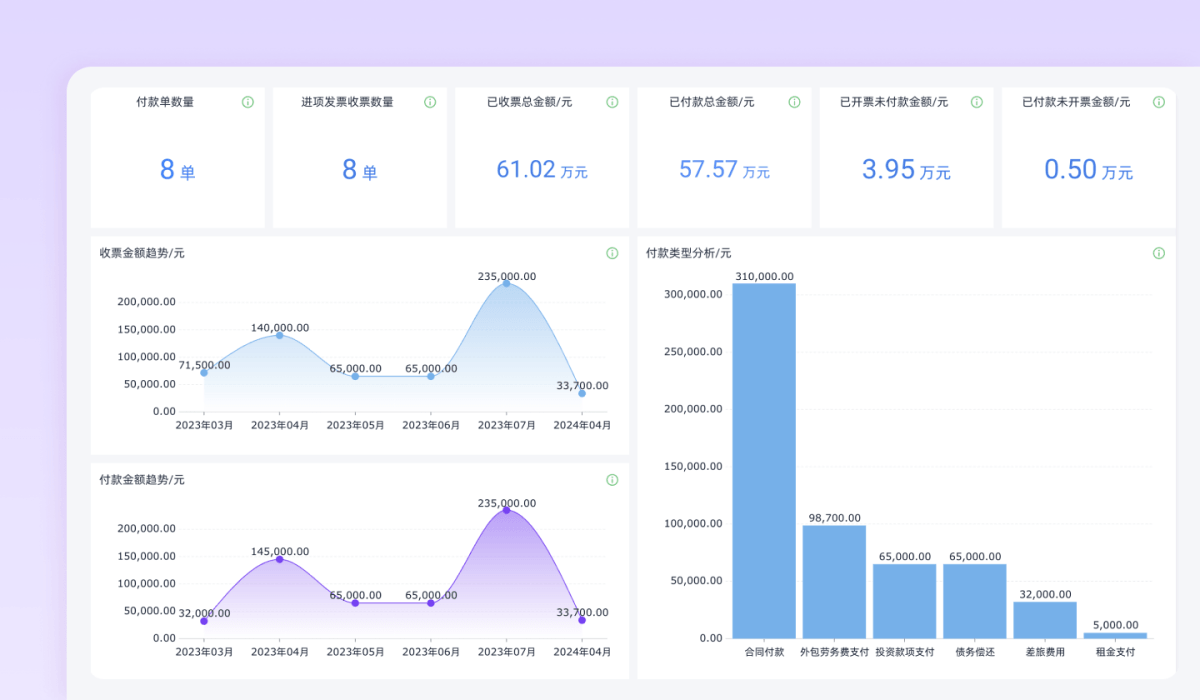Viewport: 1200px width, 700px height.
Task: Click the 付款类型分析/元 chart title
Action: click(688, 253)
